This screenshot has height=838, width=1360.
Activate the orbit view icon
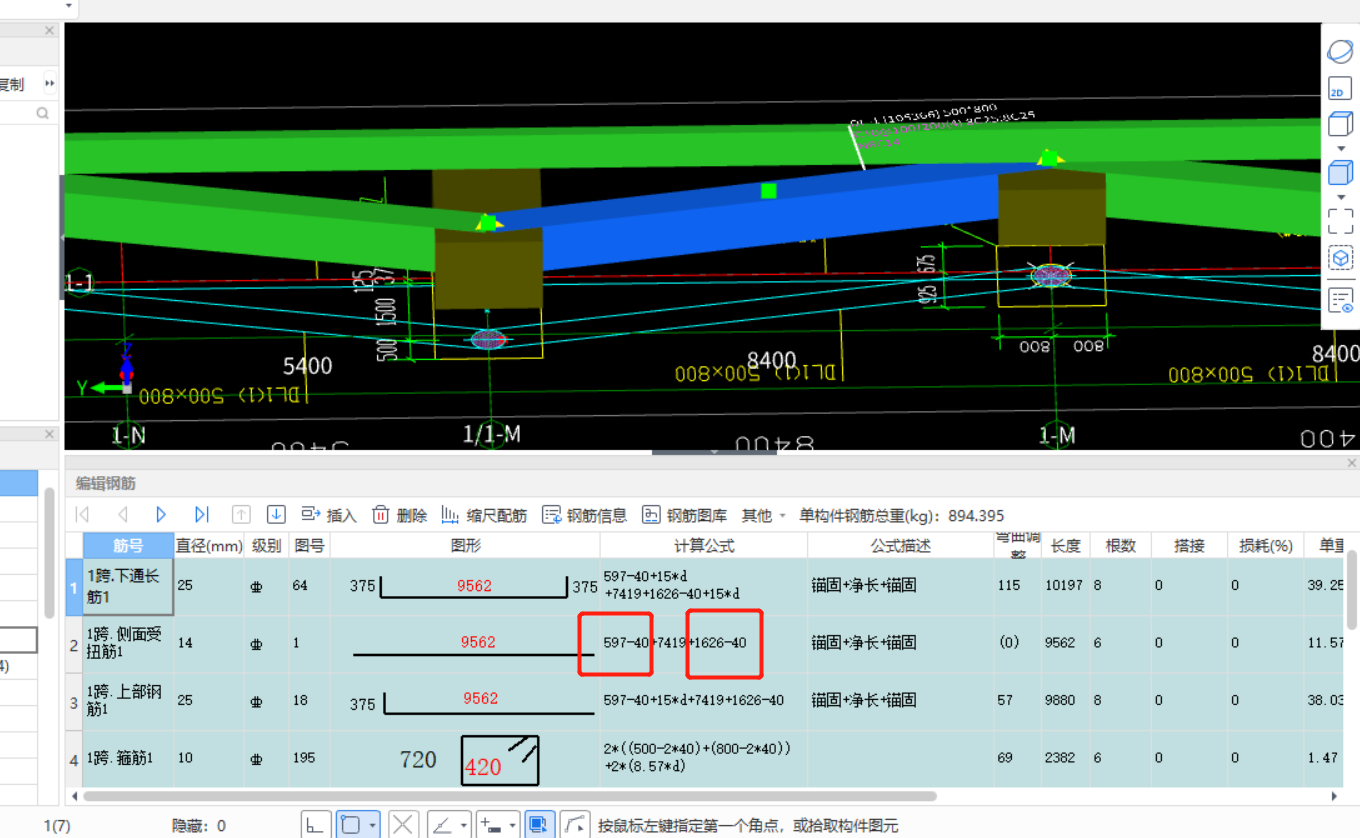coord(1340,52)
